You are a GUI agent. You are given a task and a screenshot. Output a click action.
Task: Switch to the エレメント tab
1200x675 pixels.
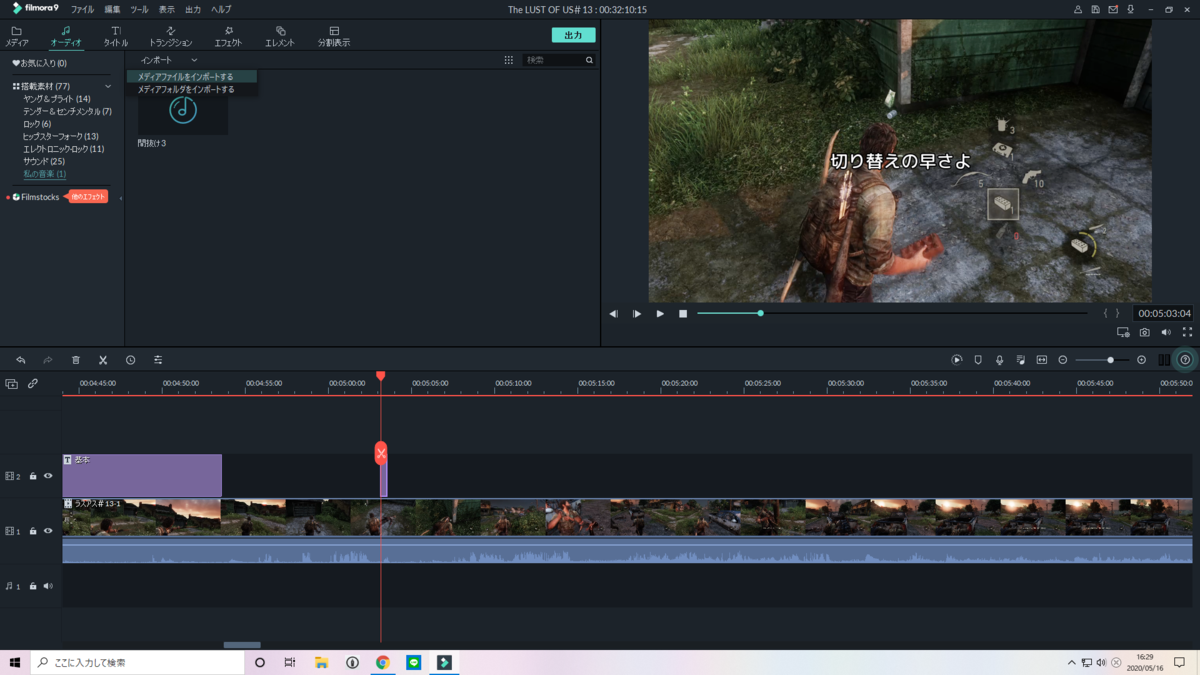click(280, 37)
